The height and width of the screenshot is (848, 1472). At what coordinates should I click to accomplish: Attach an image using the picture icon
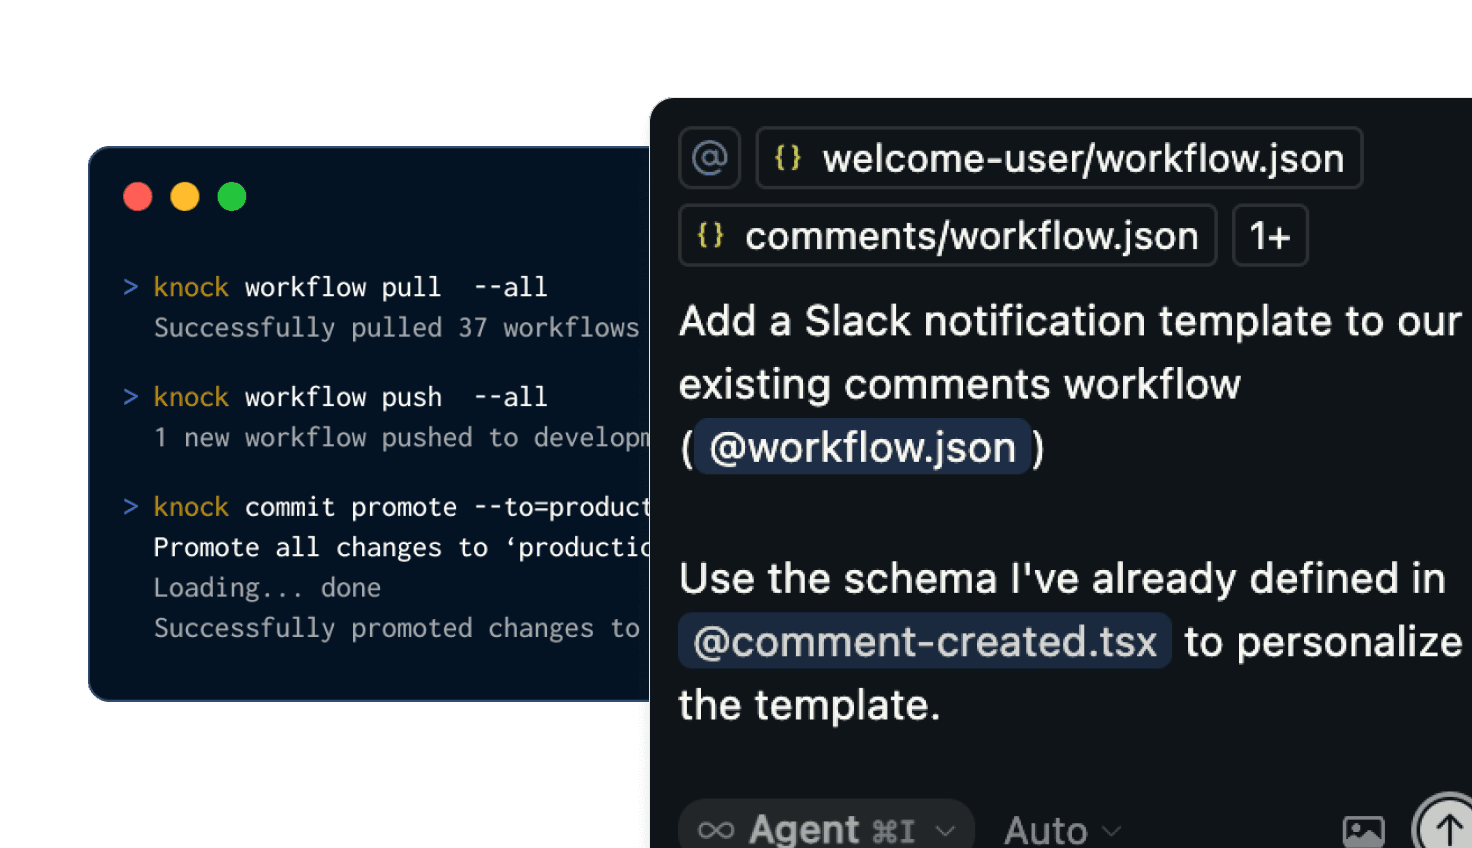[x=1362, y=829]
